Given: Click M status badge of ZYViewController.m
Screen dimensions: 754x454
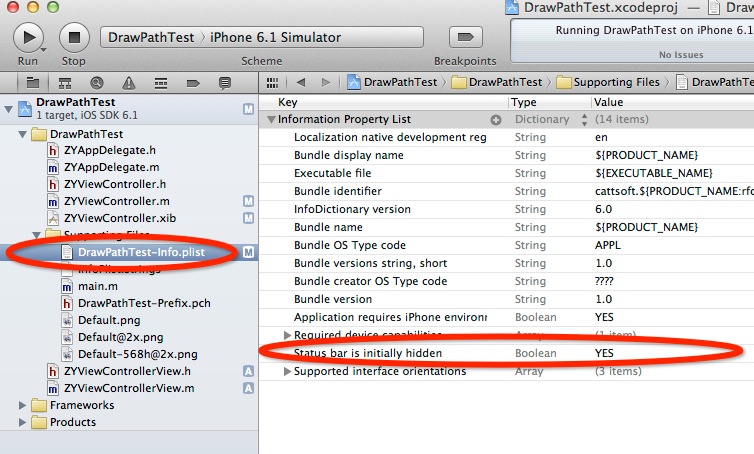Looking at the screenshot, I should (x=248, y=202).
